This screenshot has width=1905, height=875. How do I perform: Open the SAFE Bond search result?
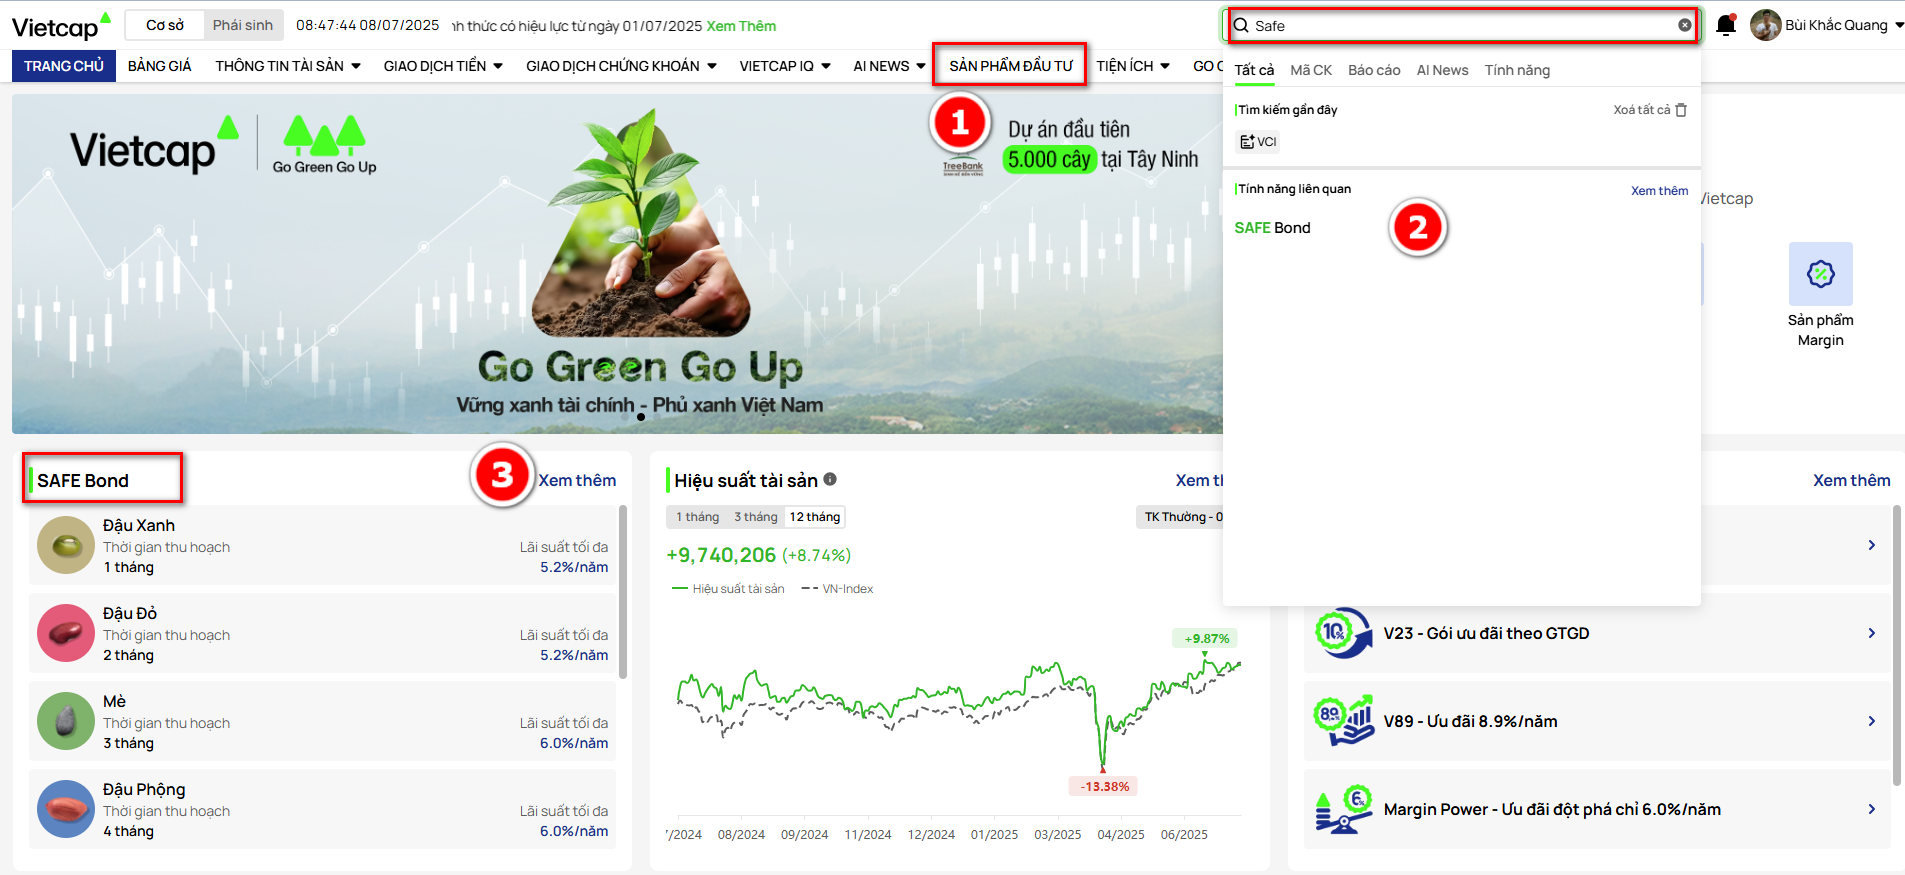(x=1272, y=228)
